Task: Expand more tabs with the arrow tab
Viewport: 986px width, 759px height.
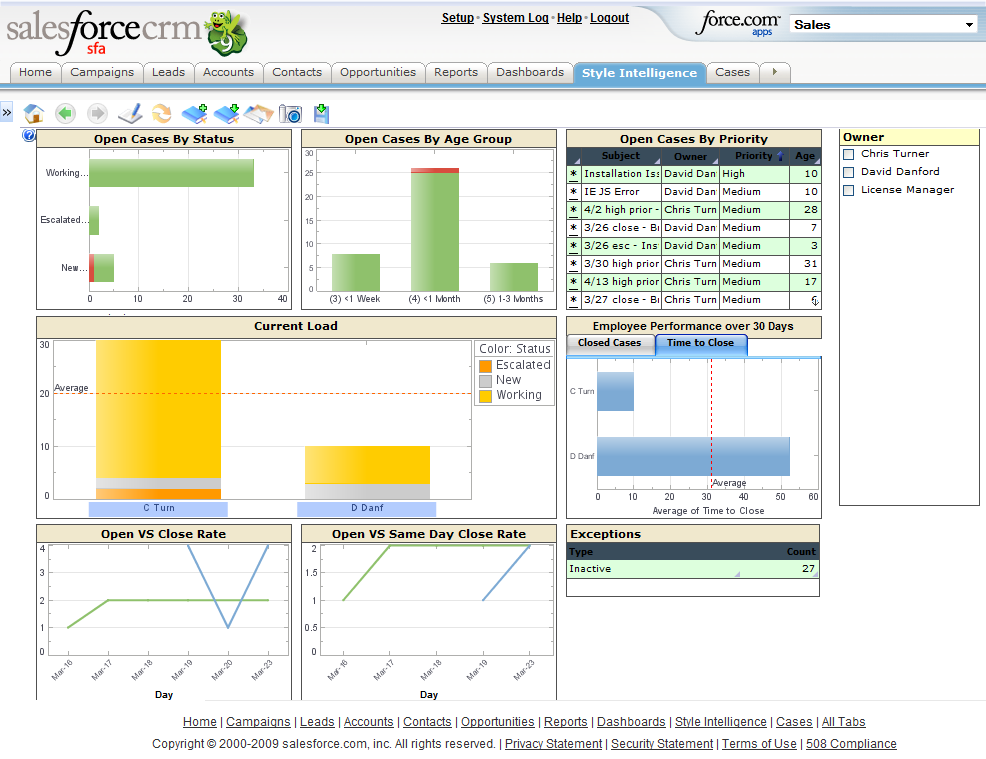Action: (x=775, y=72)
